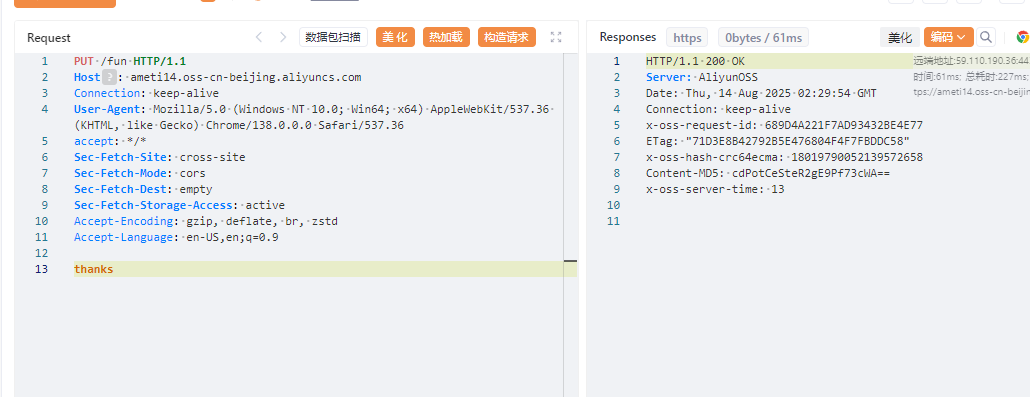Screen dimensions: 1030x397
Task: Click the 远端地址 remote address info text
Action: 972,61
